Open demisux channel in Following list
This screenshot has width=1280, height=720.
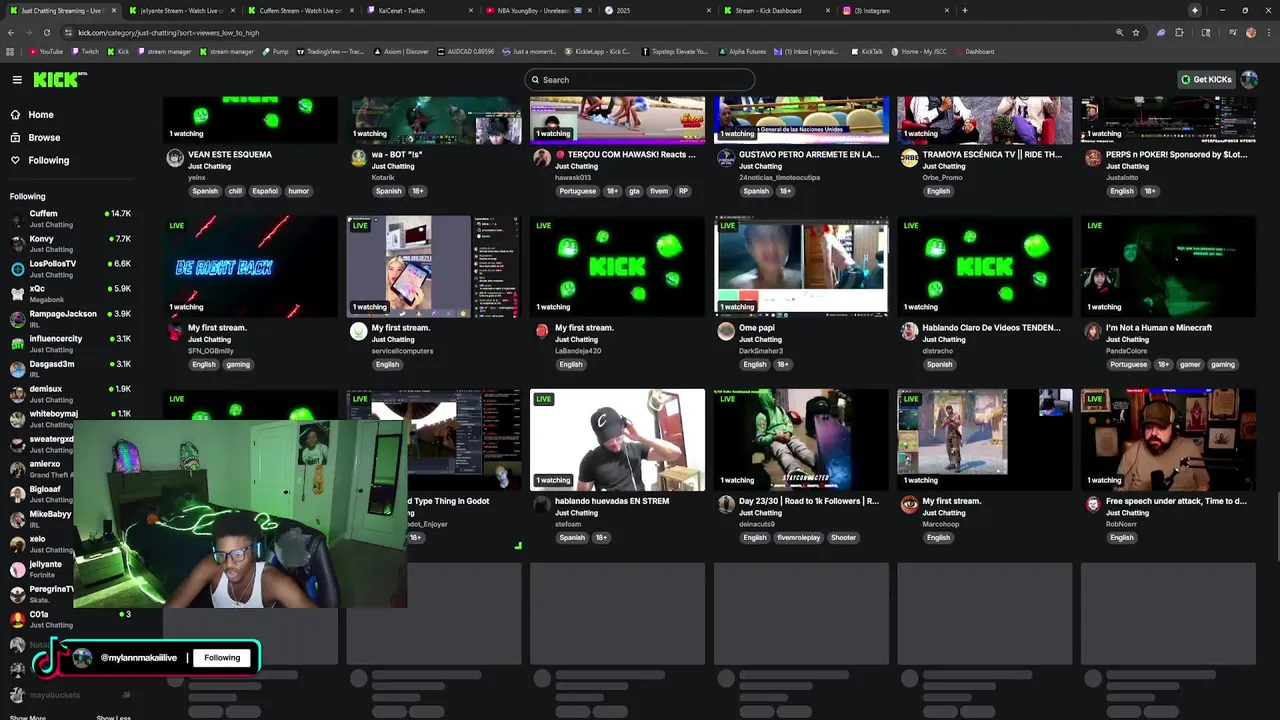click(70, 394)
